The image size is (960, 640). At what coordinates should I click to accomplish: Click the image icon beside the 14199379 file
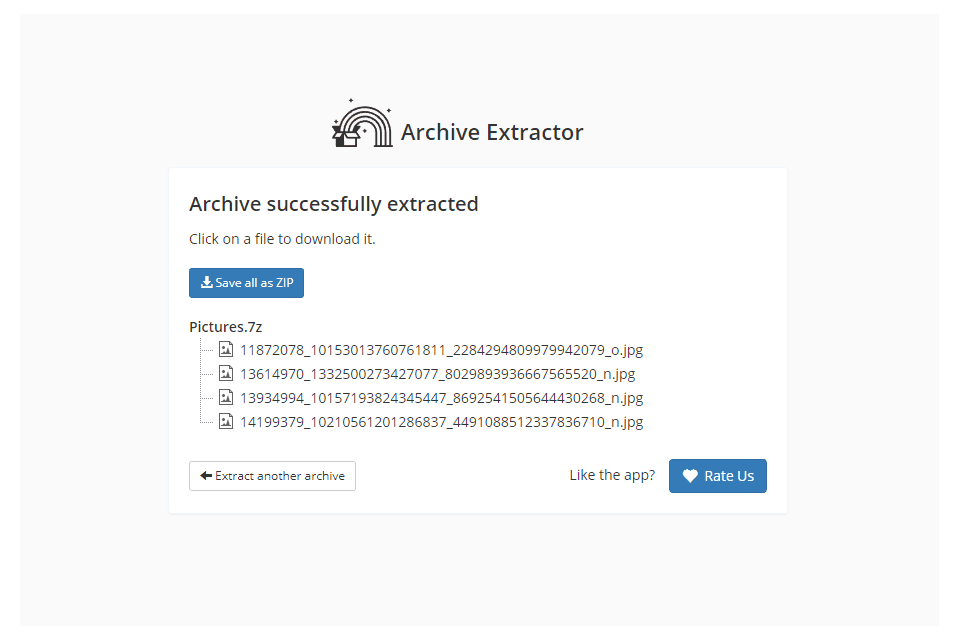coord(226,422)
